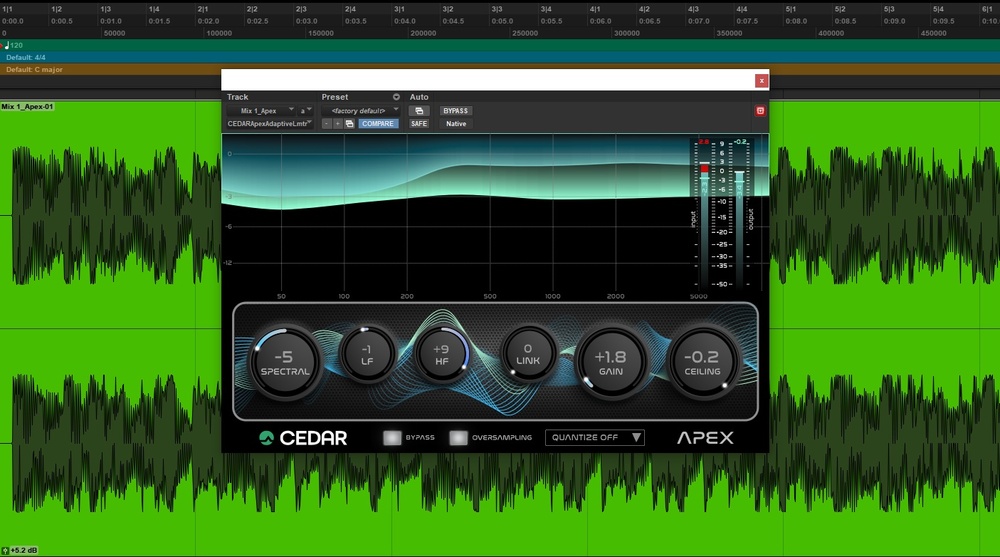Image resolution: width=1000 pixels, height=557 pixels.
Task: Click the COMPARE button
Action: click(x=378, y=124)
